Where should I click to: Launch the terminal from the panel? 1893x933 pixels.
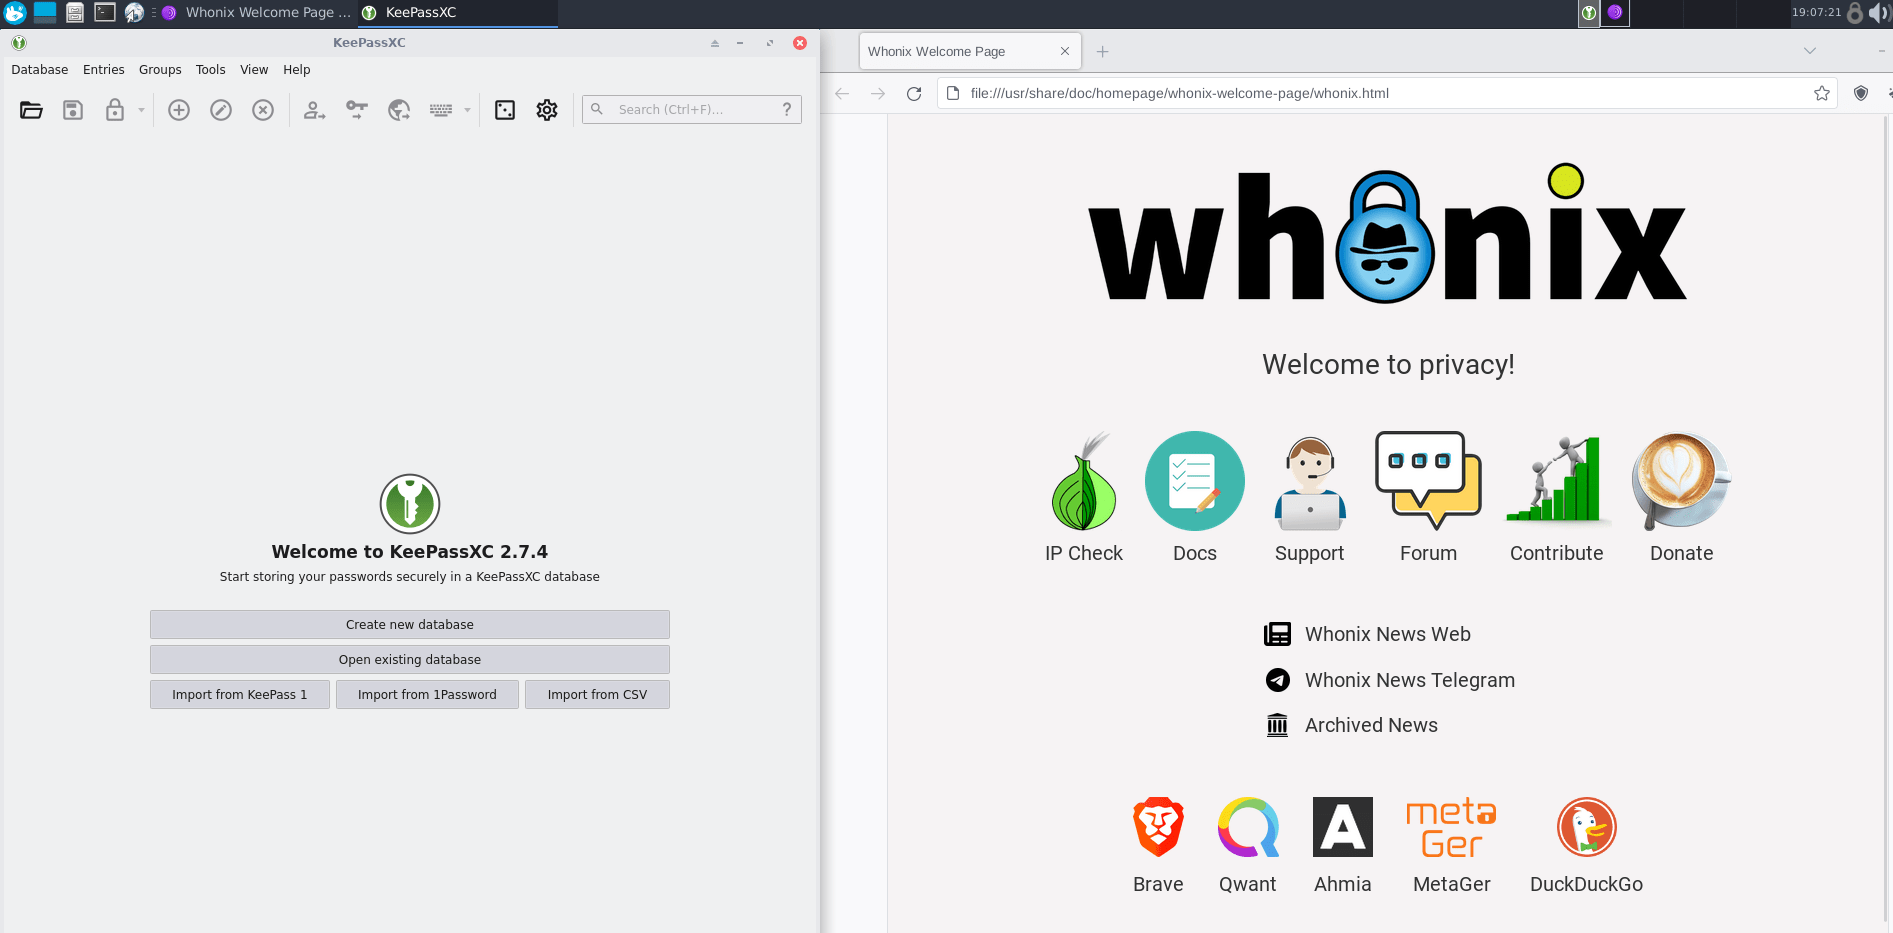(x=105, y=12)
